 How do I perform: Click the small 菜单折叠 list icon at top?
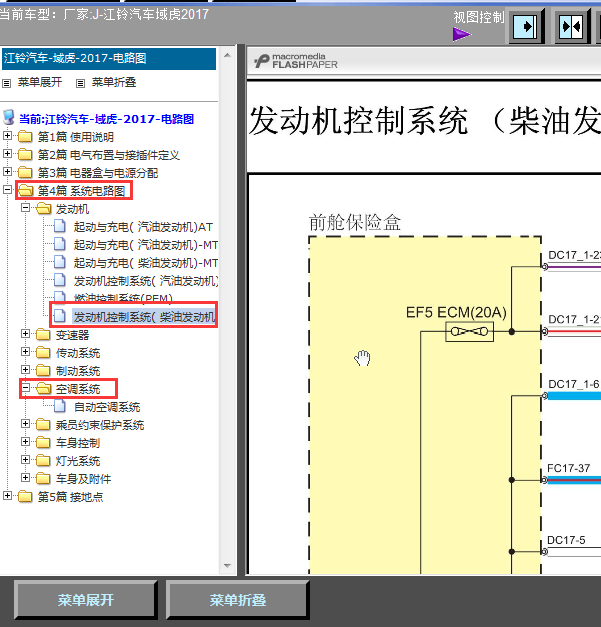(80, 83)
